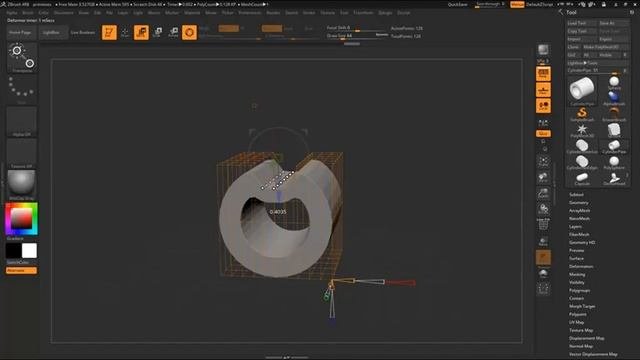This screenshot has height=360, width=640.
Task: Select the Rotate mode icon
Action: tap(173, 32)
